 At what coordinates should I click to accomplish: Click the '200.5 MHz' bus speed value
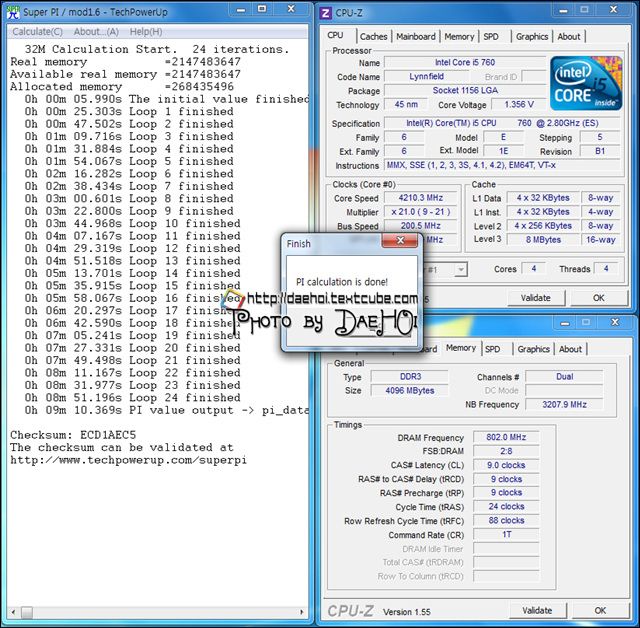420,226
